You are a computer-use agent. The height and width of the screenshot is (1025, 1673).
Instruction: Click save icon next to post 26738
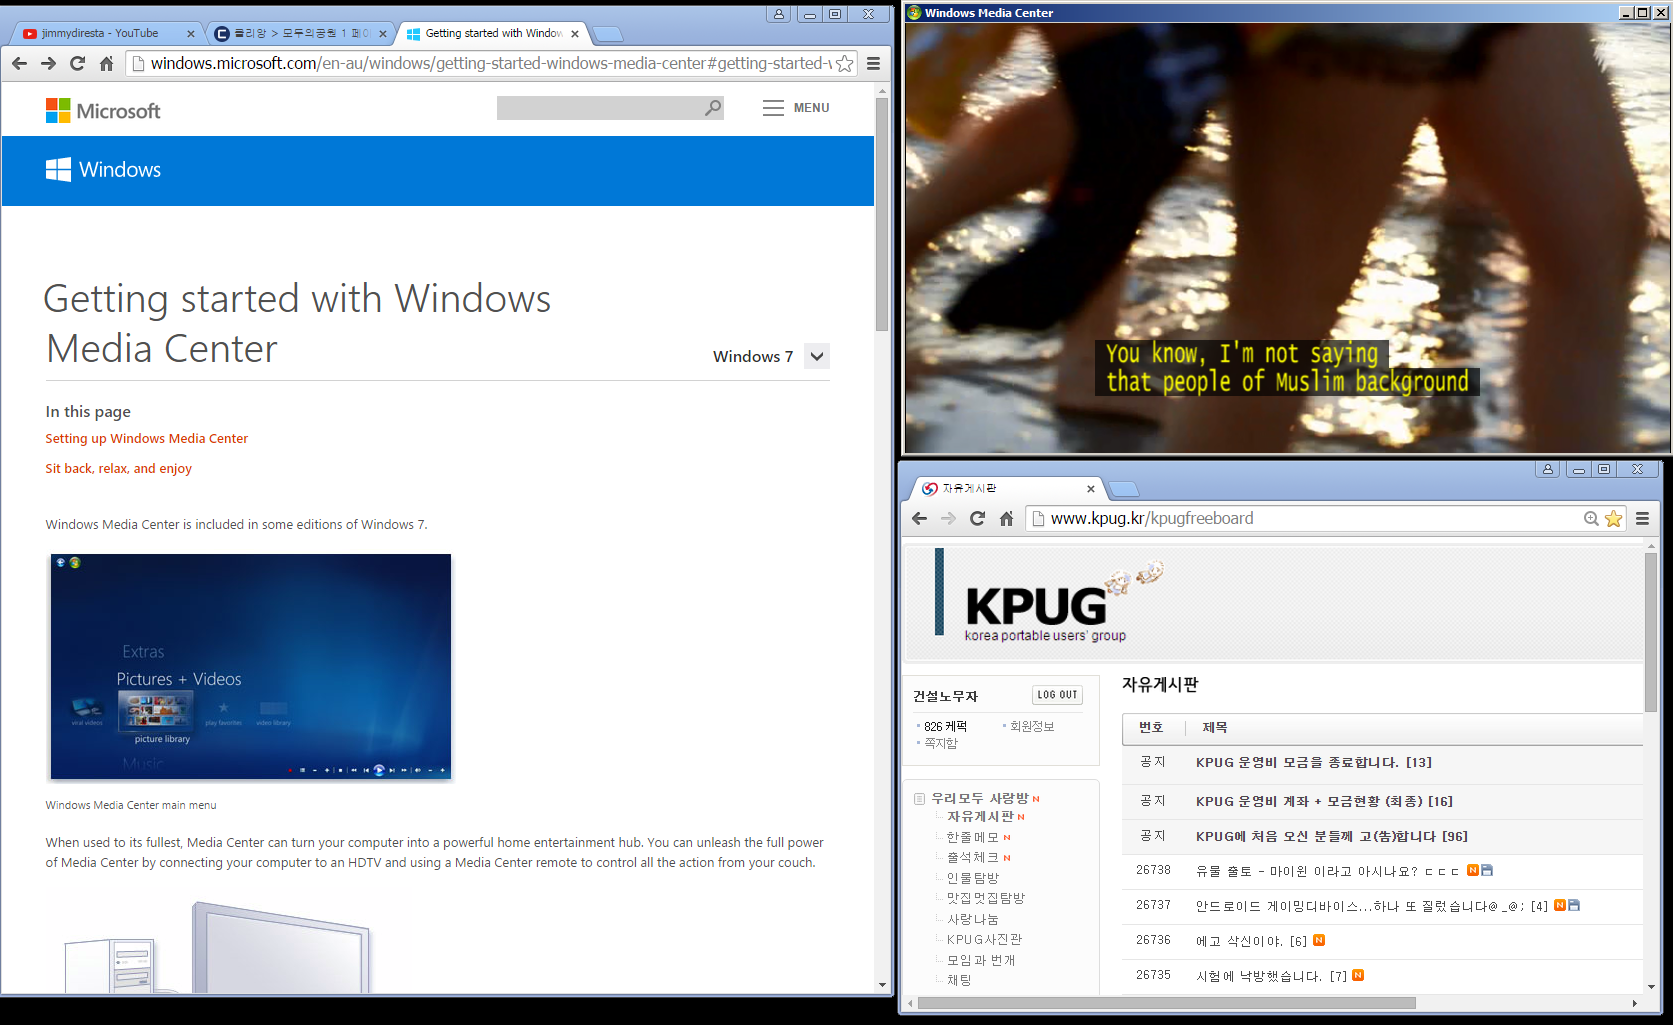[1487, 870]
